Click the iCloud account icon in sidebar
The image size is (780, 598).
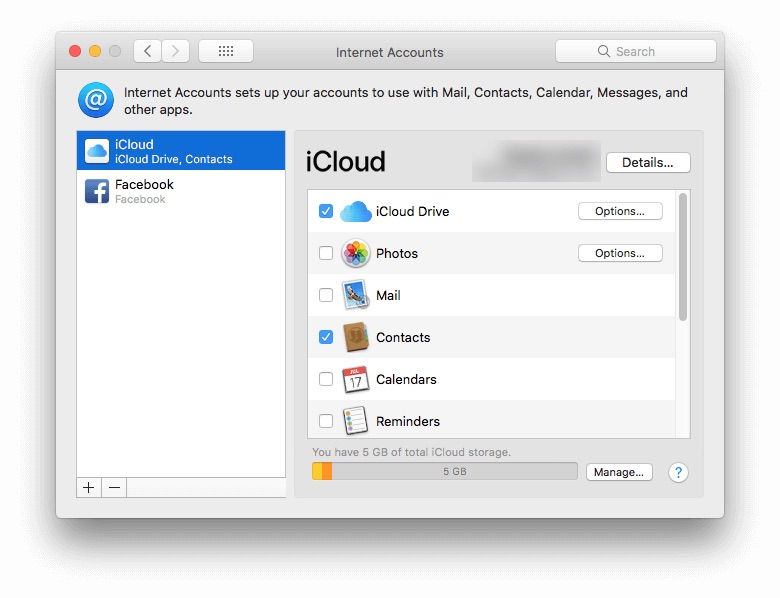coord(97,151)
